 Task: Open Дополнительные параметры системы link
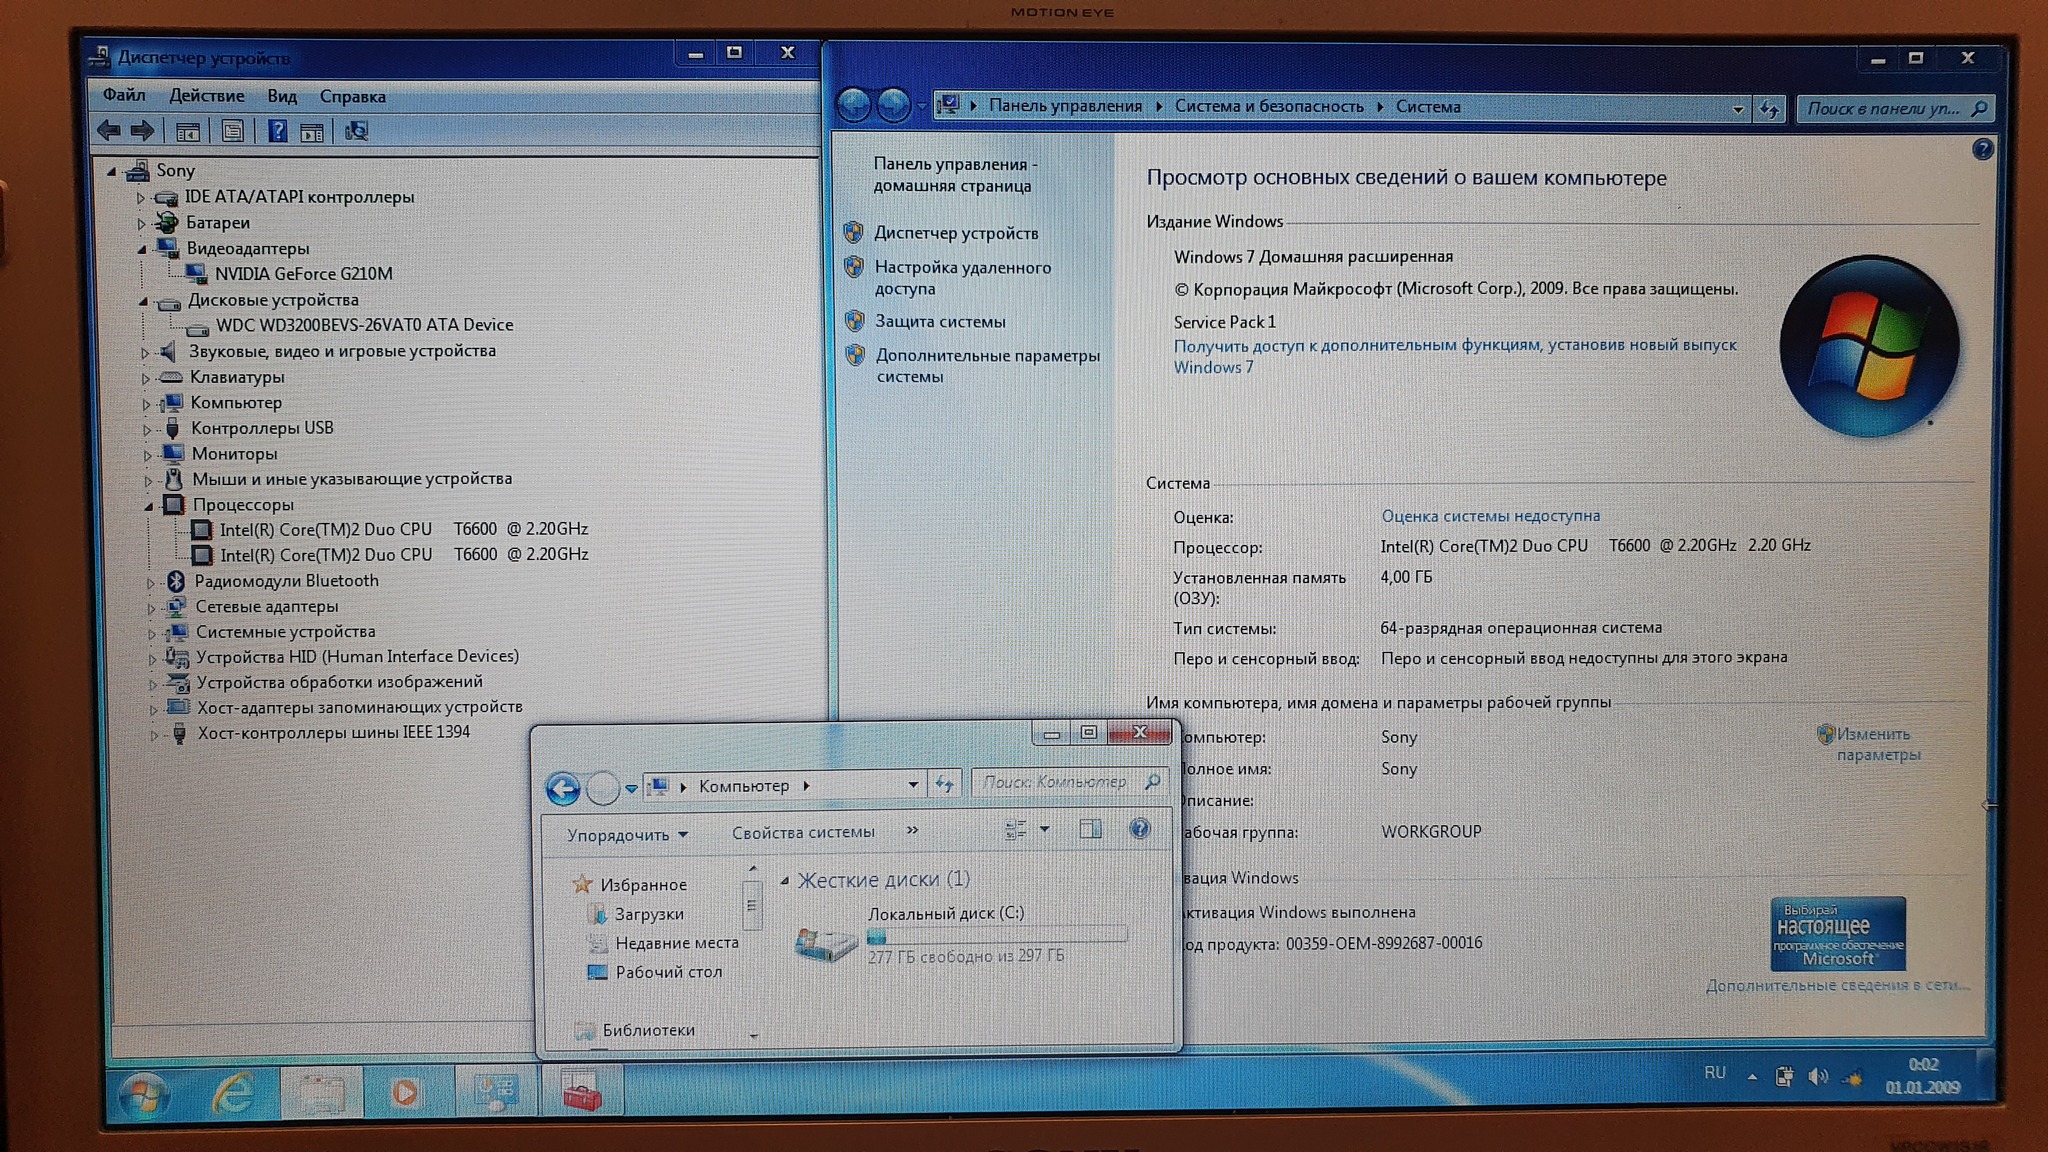[987, 365]
